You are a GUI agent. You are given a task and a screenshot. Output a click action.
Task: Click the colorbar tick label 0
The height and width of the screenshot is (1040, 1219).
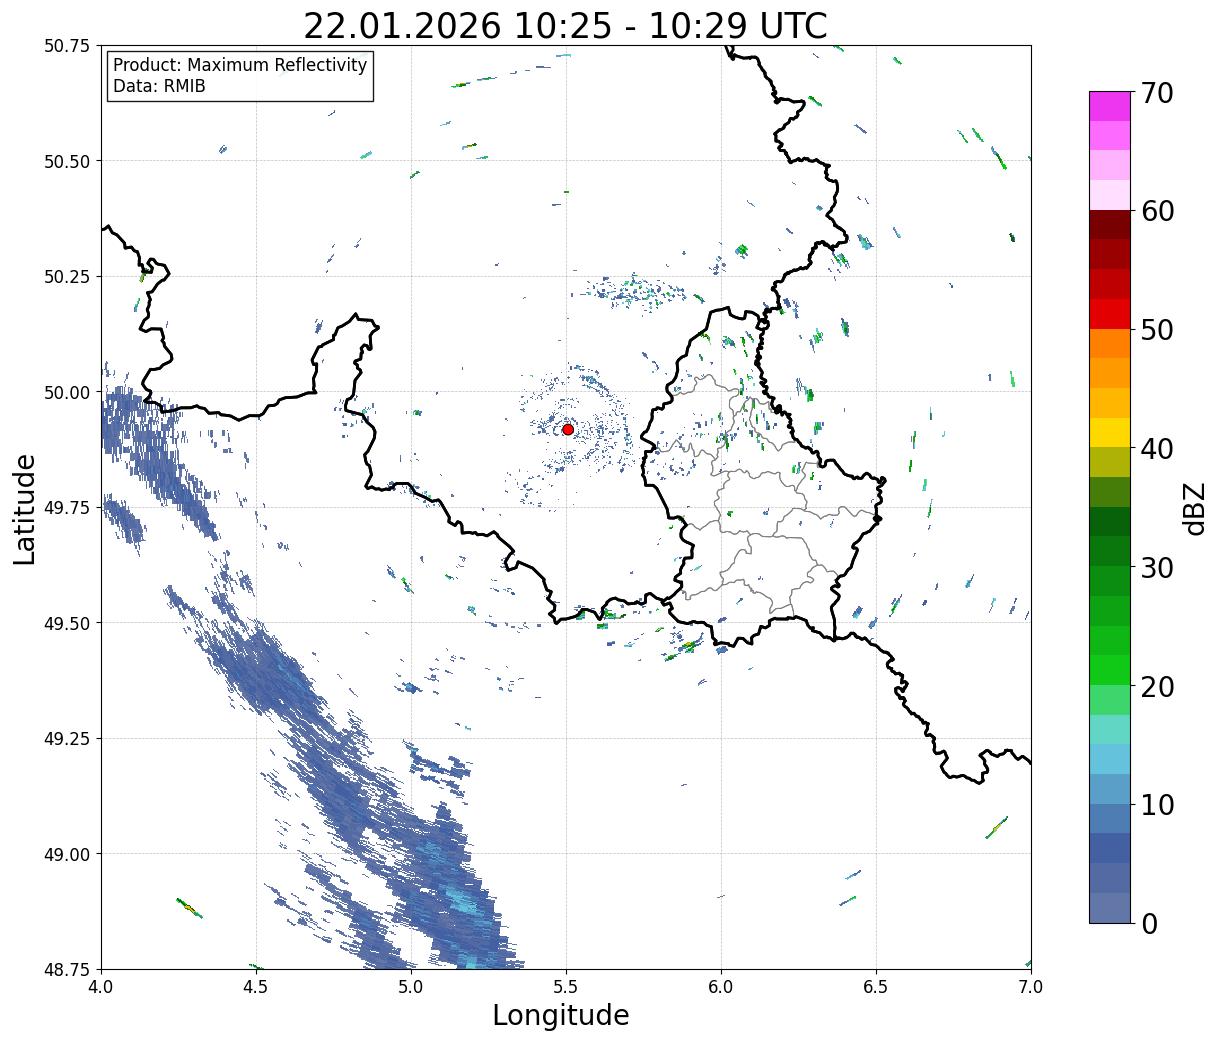(1149, 924)
